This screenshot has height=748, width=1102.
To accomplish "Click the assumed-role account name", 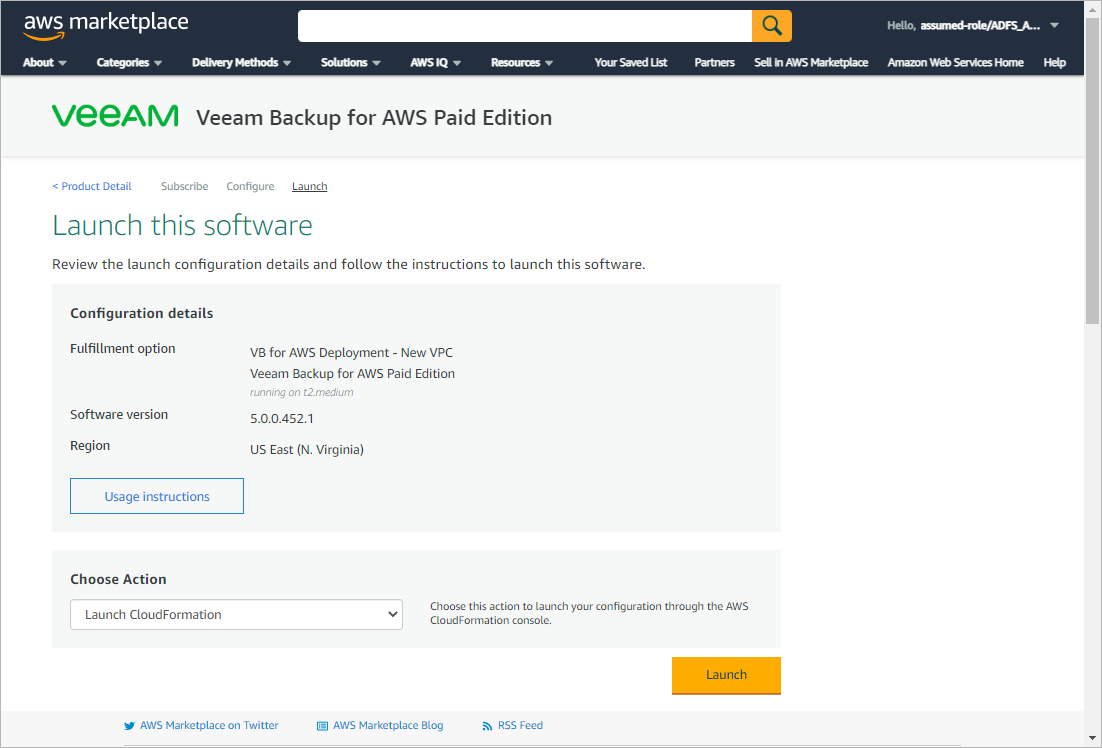I will click(980, 26).
